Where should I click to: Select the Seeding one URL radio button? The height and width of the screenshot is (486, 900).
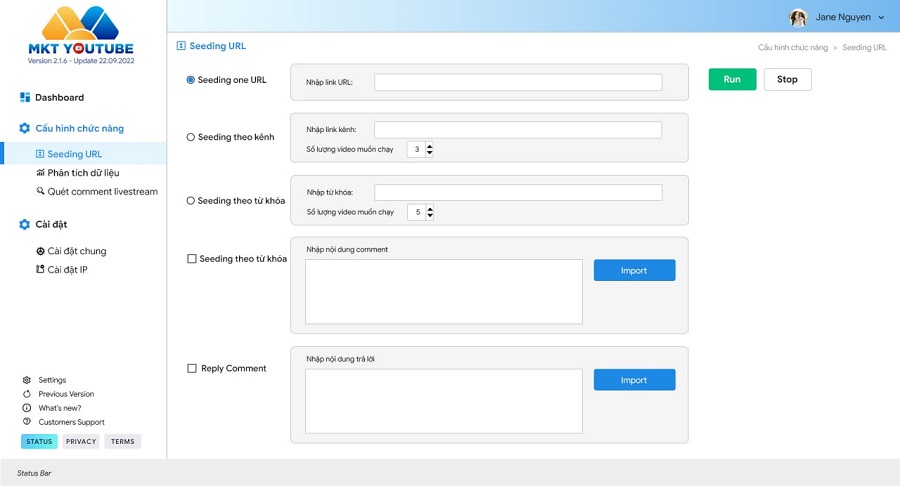point(191,80)
